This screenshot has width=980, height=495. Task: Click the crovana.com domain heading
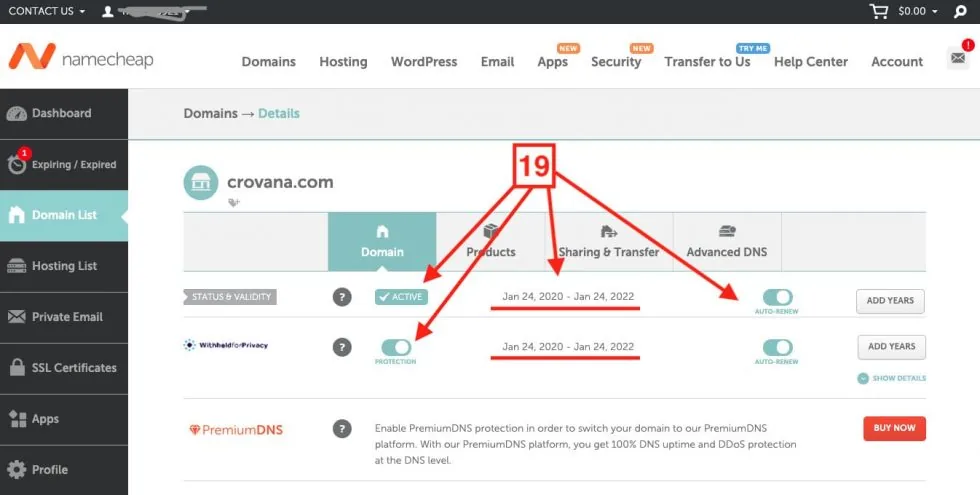(x=280, y=182)
